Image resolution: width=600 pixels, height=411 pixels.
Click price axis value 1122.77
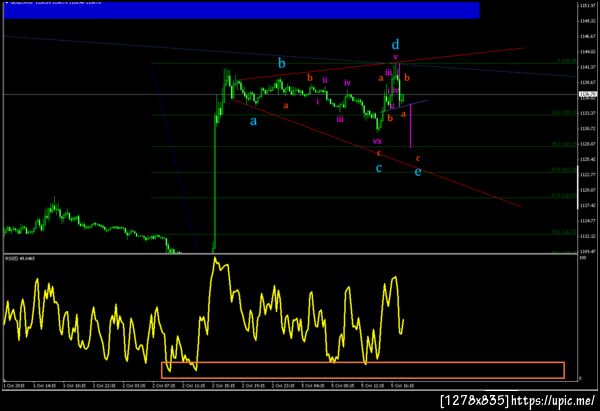click(587, 175)
